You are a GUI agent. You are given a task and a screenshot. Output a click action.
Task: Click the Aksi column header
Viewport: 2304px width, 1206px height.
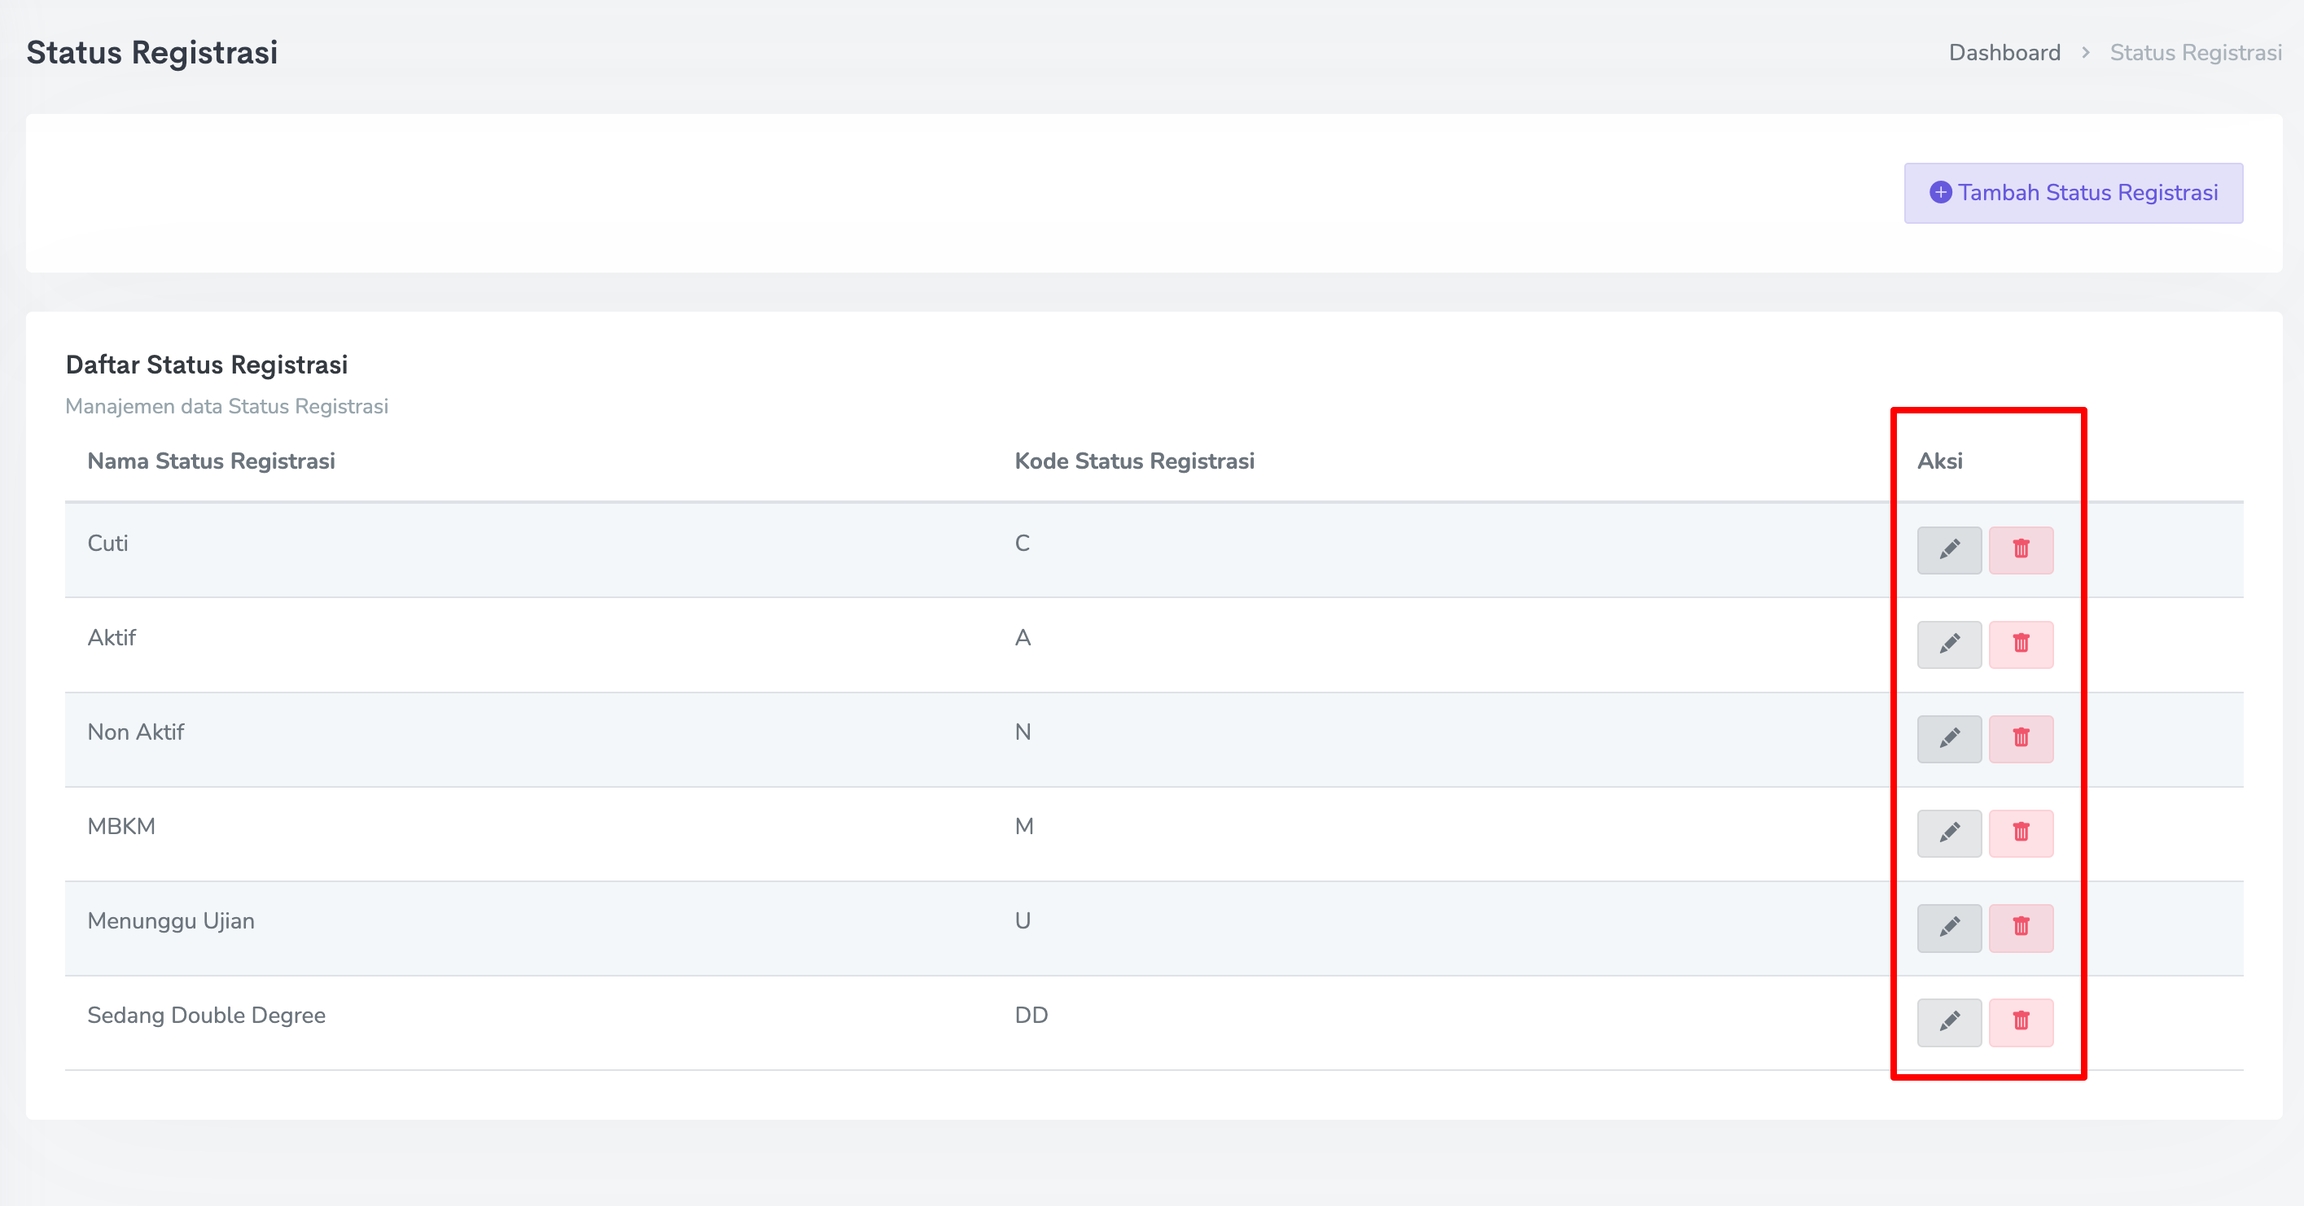[1939, 461]
